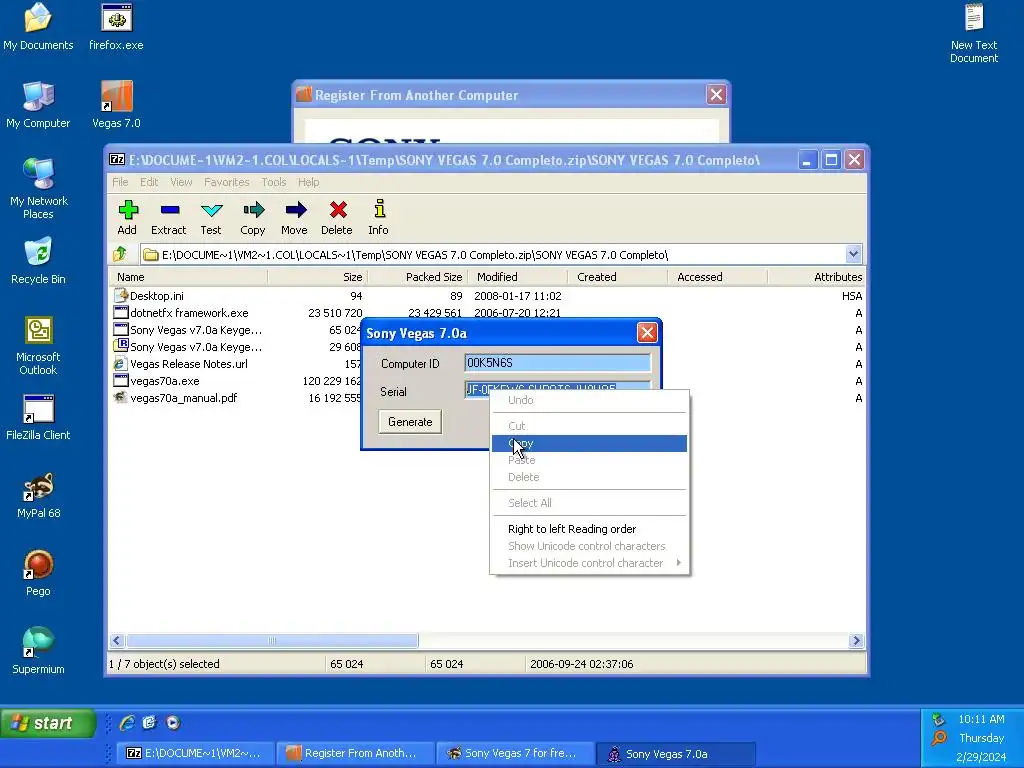Click the Windows start button
Image resolution: width=1024 pixels, height=768 pixels.
(x=47, y=723)
